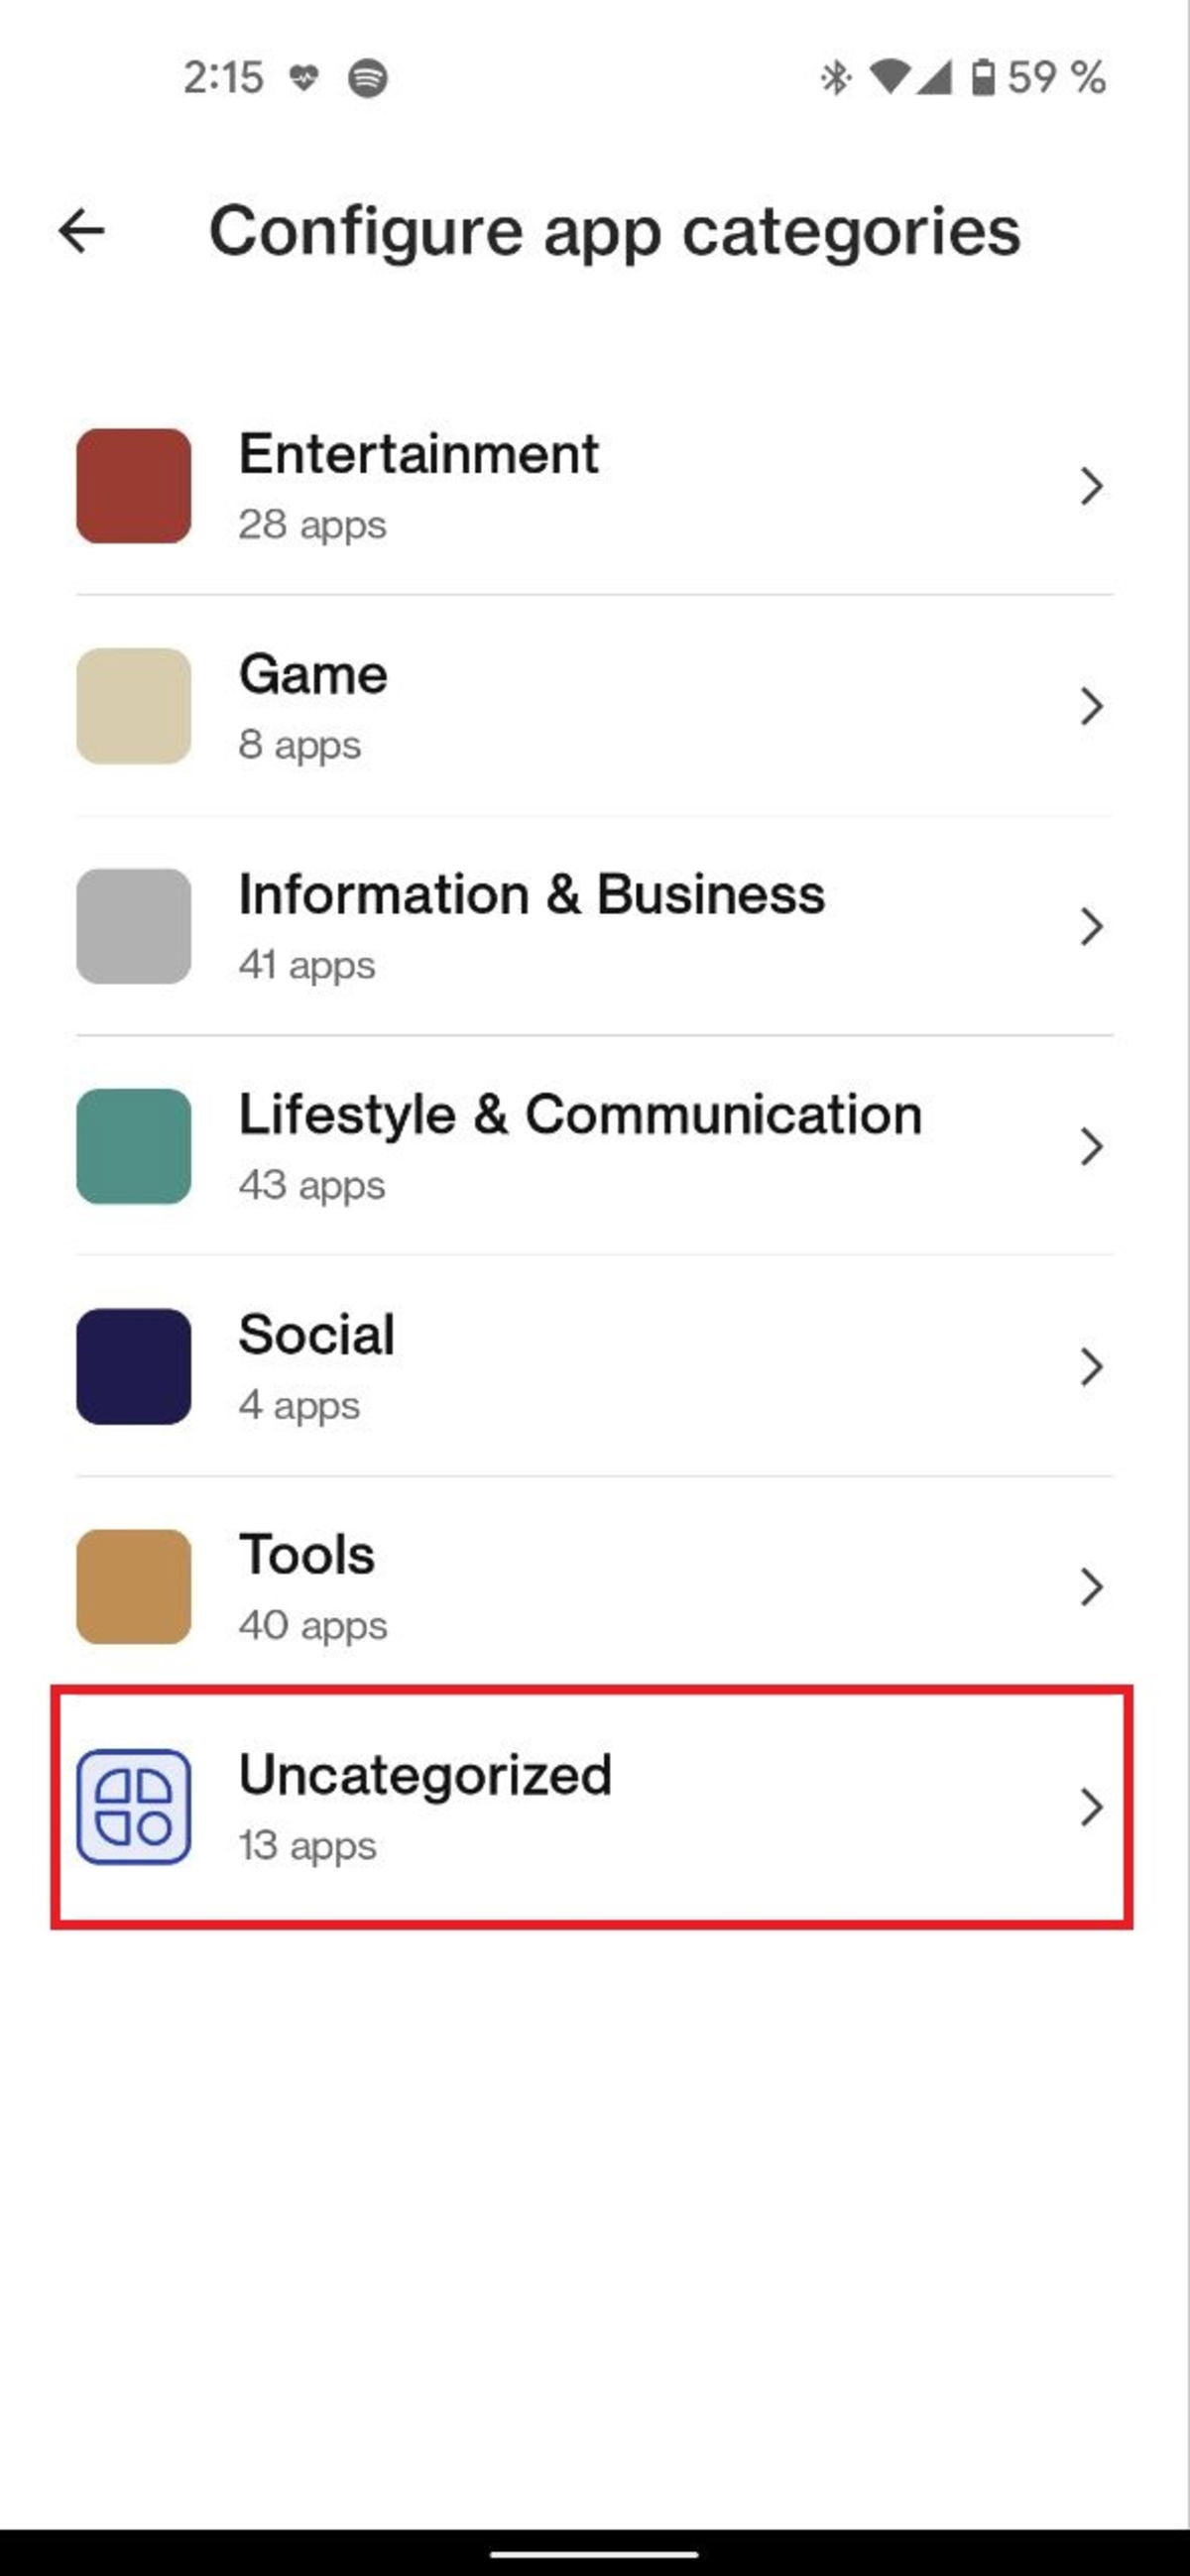Tap the battery status icon
This screenshot has width=1190, height=2576.
click(x=983, y=78)
